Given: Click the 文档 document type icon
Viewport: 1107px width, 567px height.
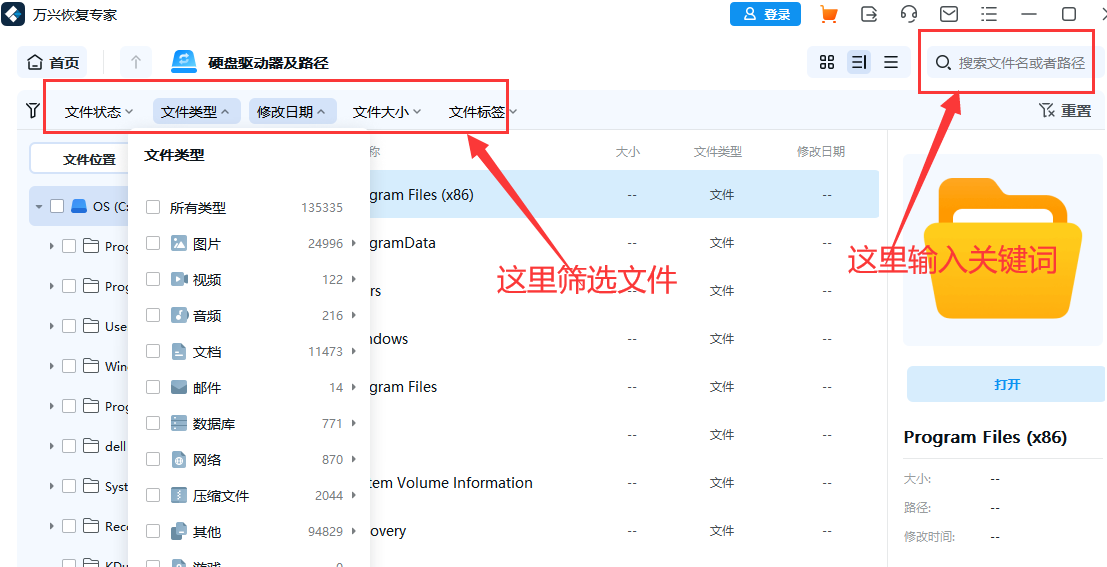Looking at the screenshot, I should pos(179,352).
